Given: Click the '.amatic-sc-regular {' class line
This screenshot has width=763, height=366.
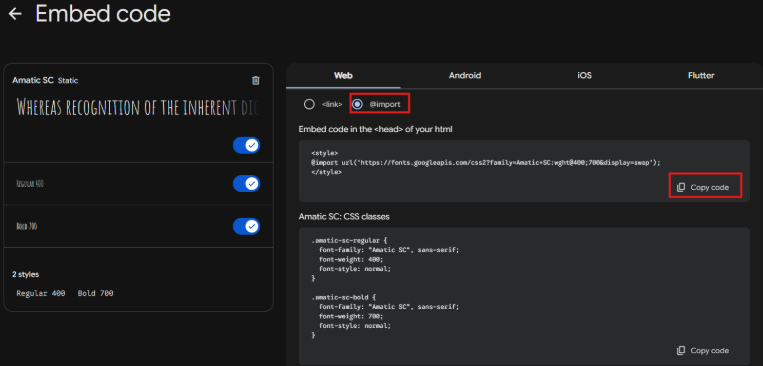Looking at the screenshot, I should coord(349,240).
